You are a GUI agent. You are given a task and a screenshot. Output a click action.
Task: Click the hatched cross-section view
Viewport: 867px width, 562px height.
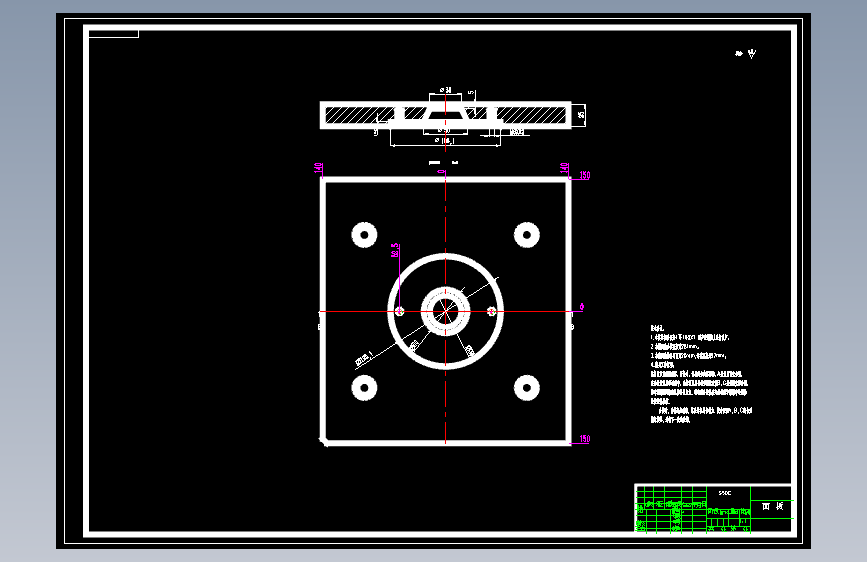446,115
